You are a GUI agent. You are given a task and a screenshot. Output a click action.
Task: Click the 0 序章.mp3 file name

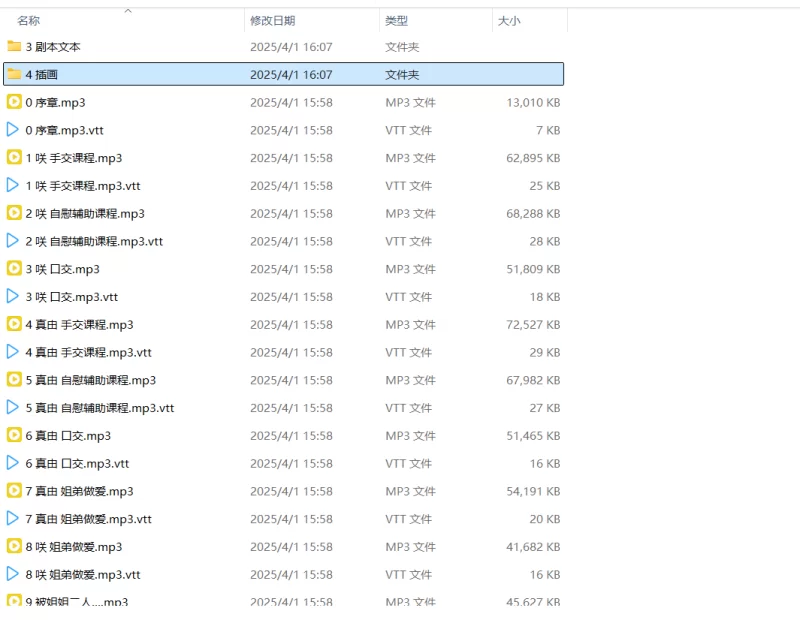click(55, 102)
